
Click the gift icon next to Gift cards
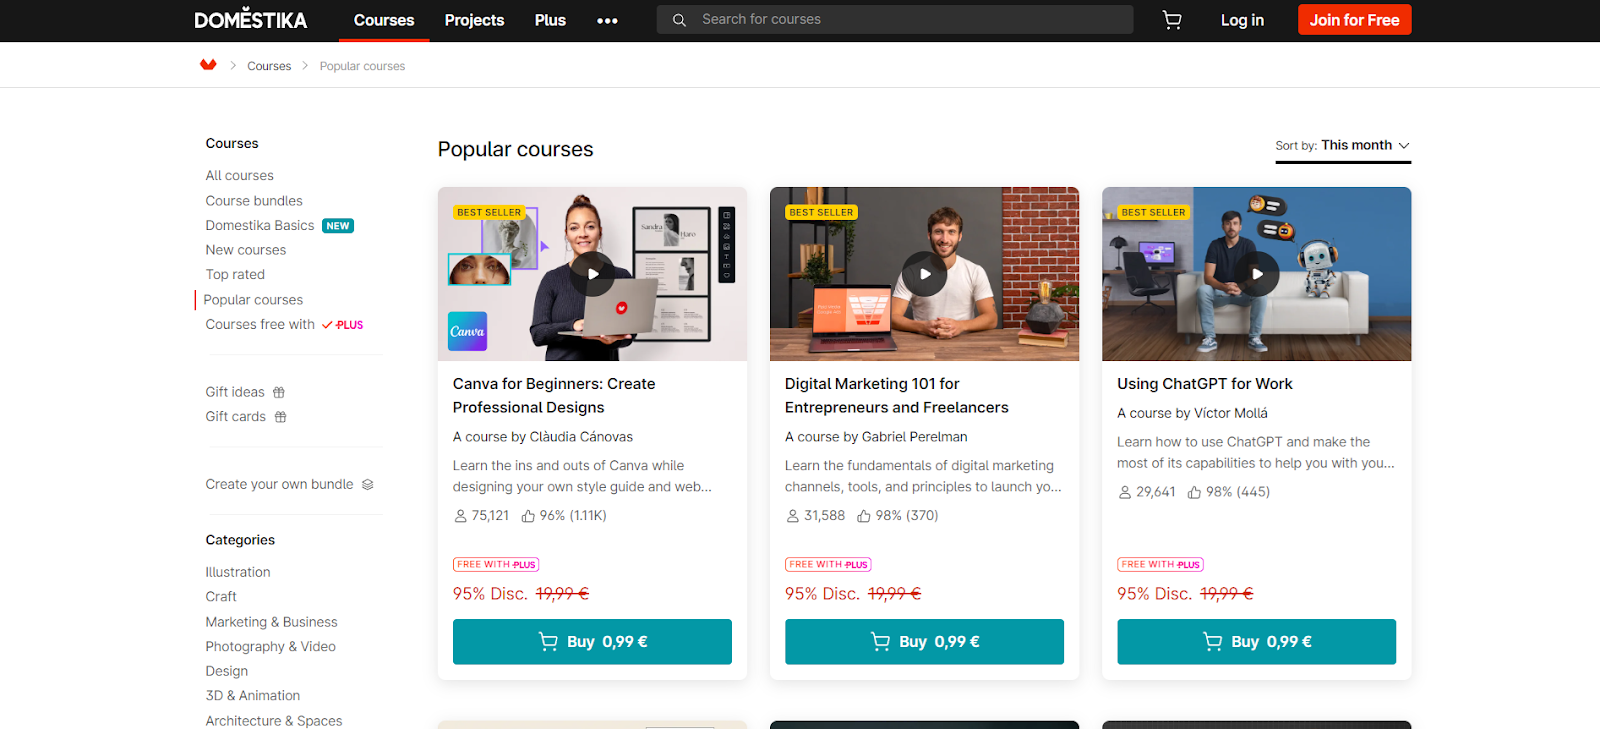(280, 417)
